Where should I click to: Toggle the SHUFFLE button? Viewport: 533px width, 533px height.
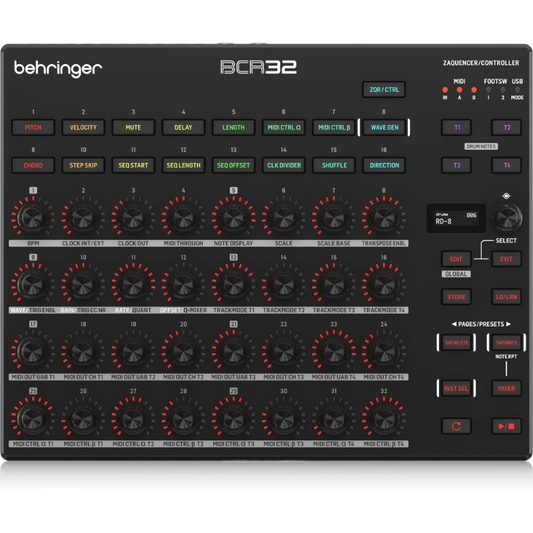[334, 165]
